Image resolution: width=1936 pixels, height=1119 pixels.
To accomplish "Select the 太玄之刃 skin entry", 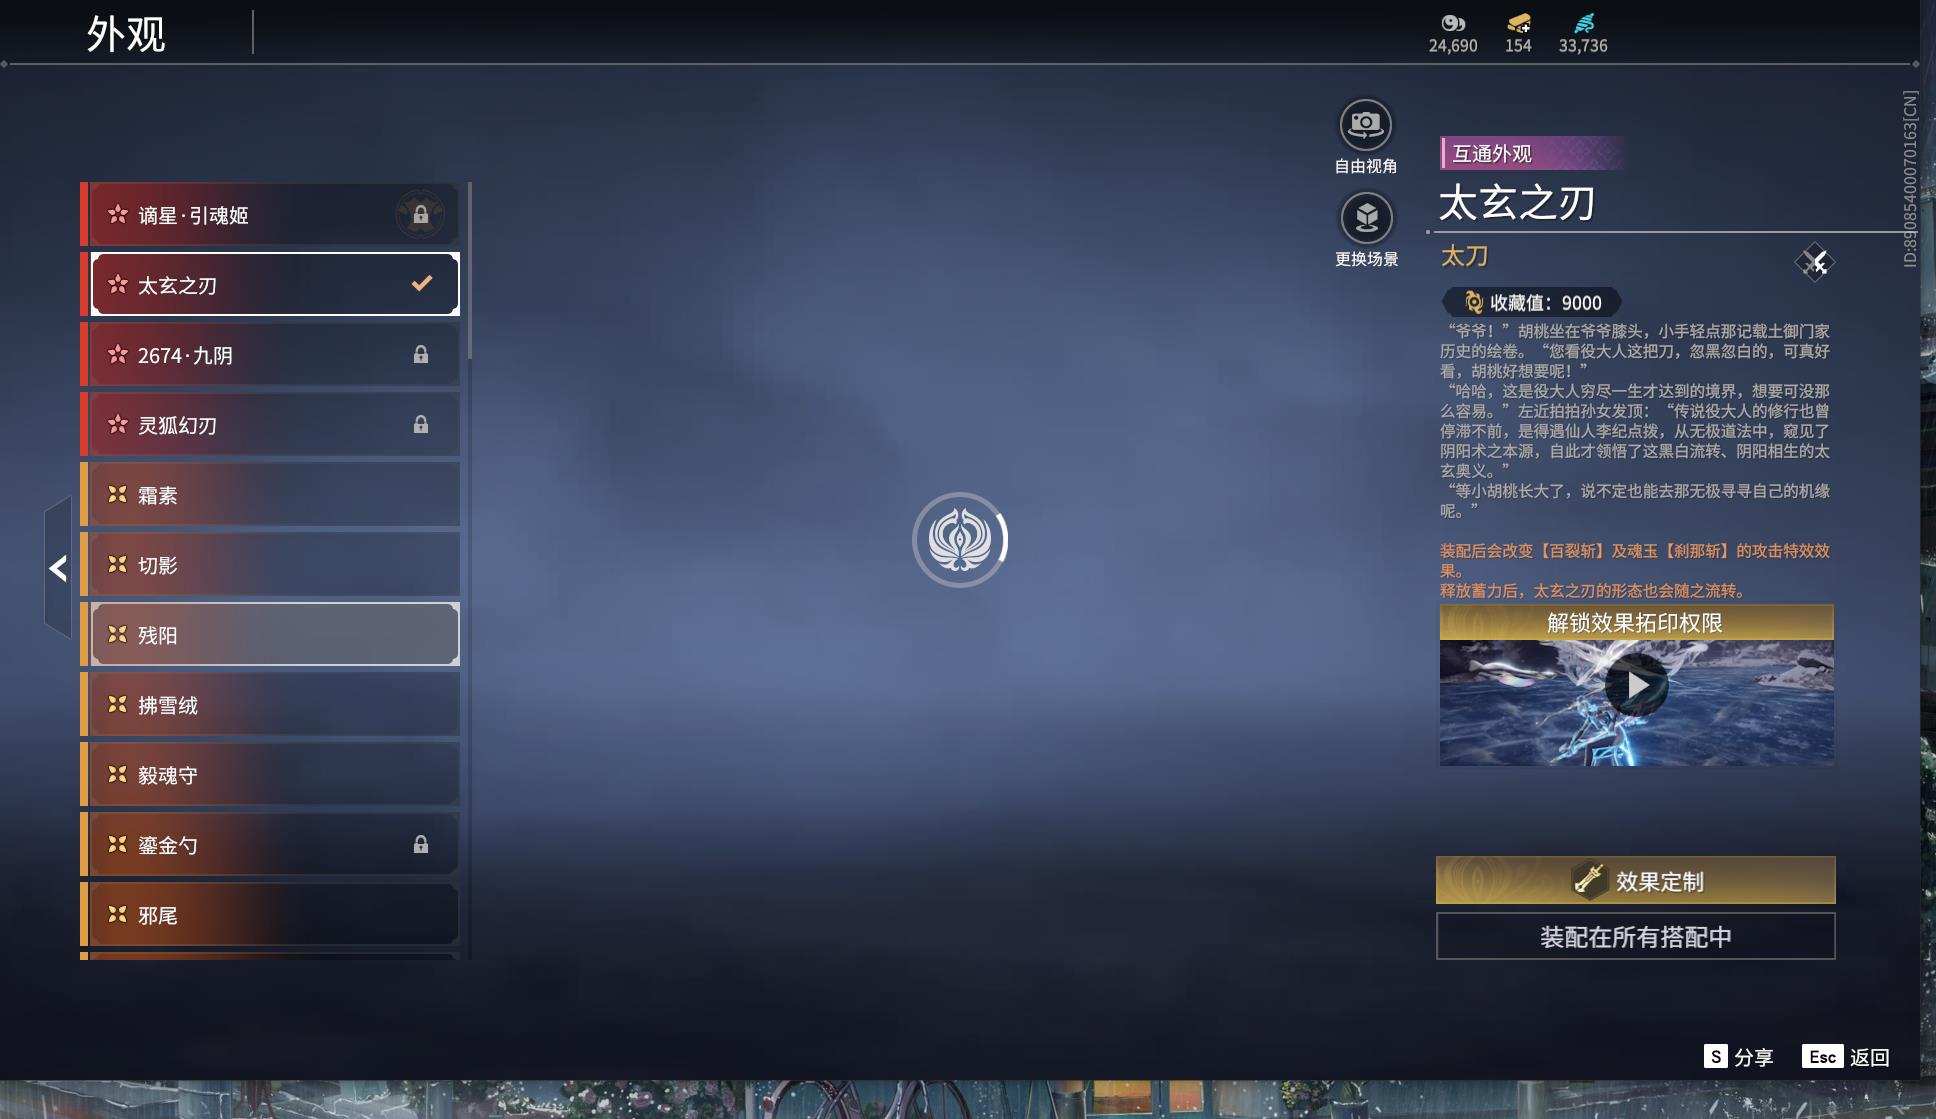I will tap(270, 285).
